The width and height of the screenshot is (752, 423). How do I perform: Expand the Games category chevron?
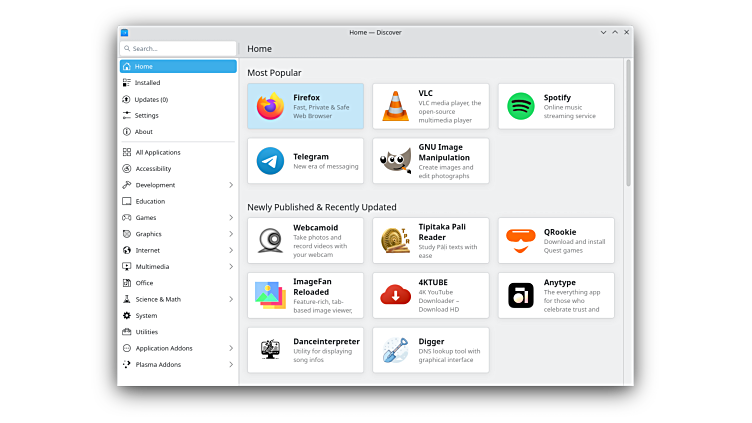[x=231, y=217]
